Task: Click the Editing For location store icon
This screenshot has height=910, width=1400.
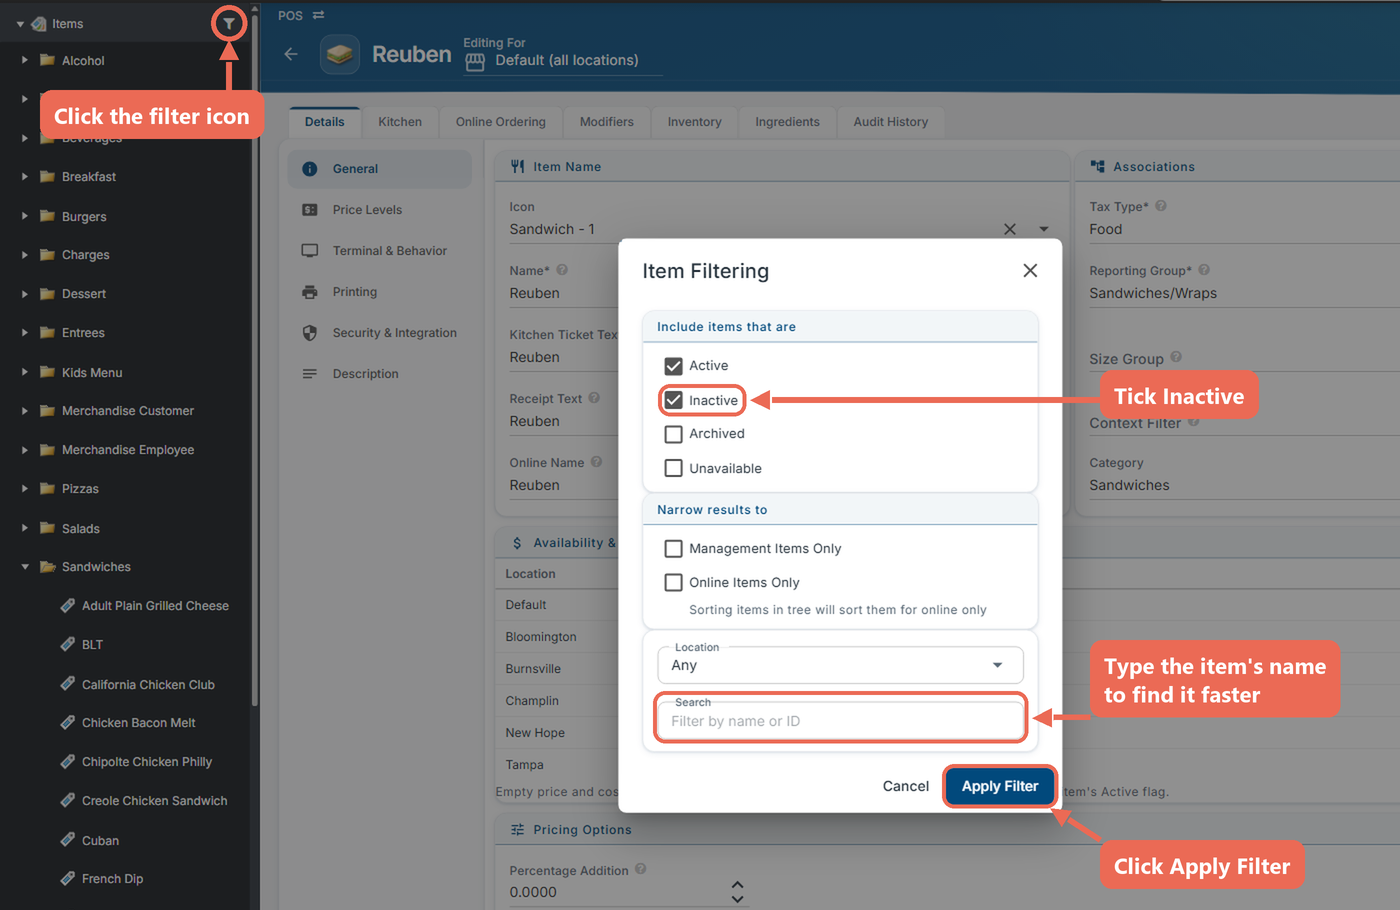Action: coord(475,62)
